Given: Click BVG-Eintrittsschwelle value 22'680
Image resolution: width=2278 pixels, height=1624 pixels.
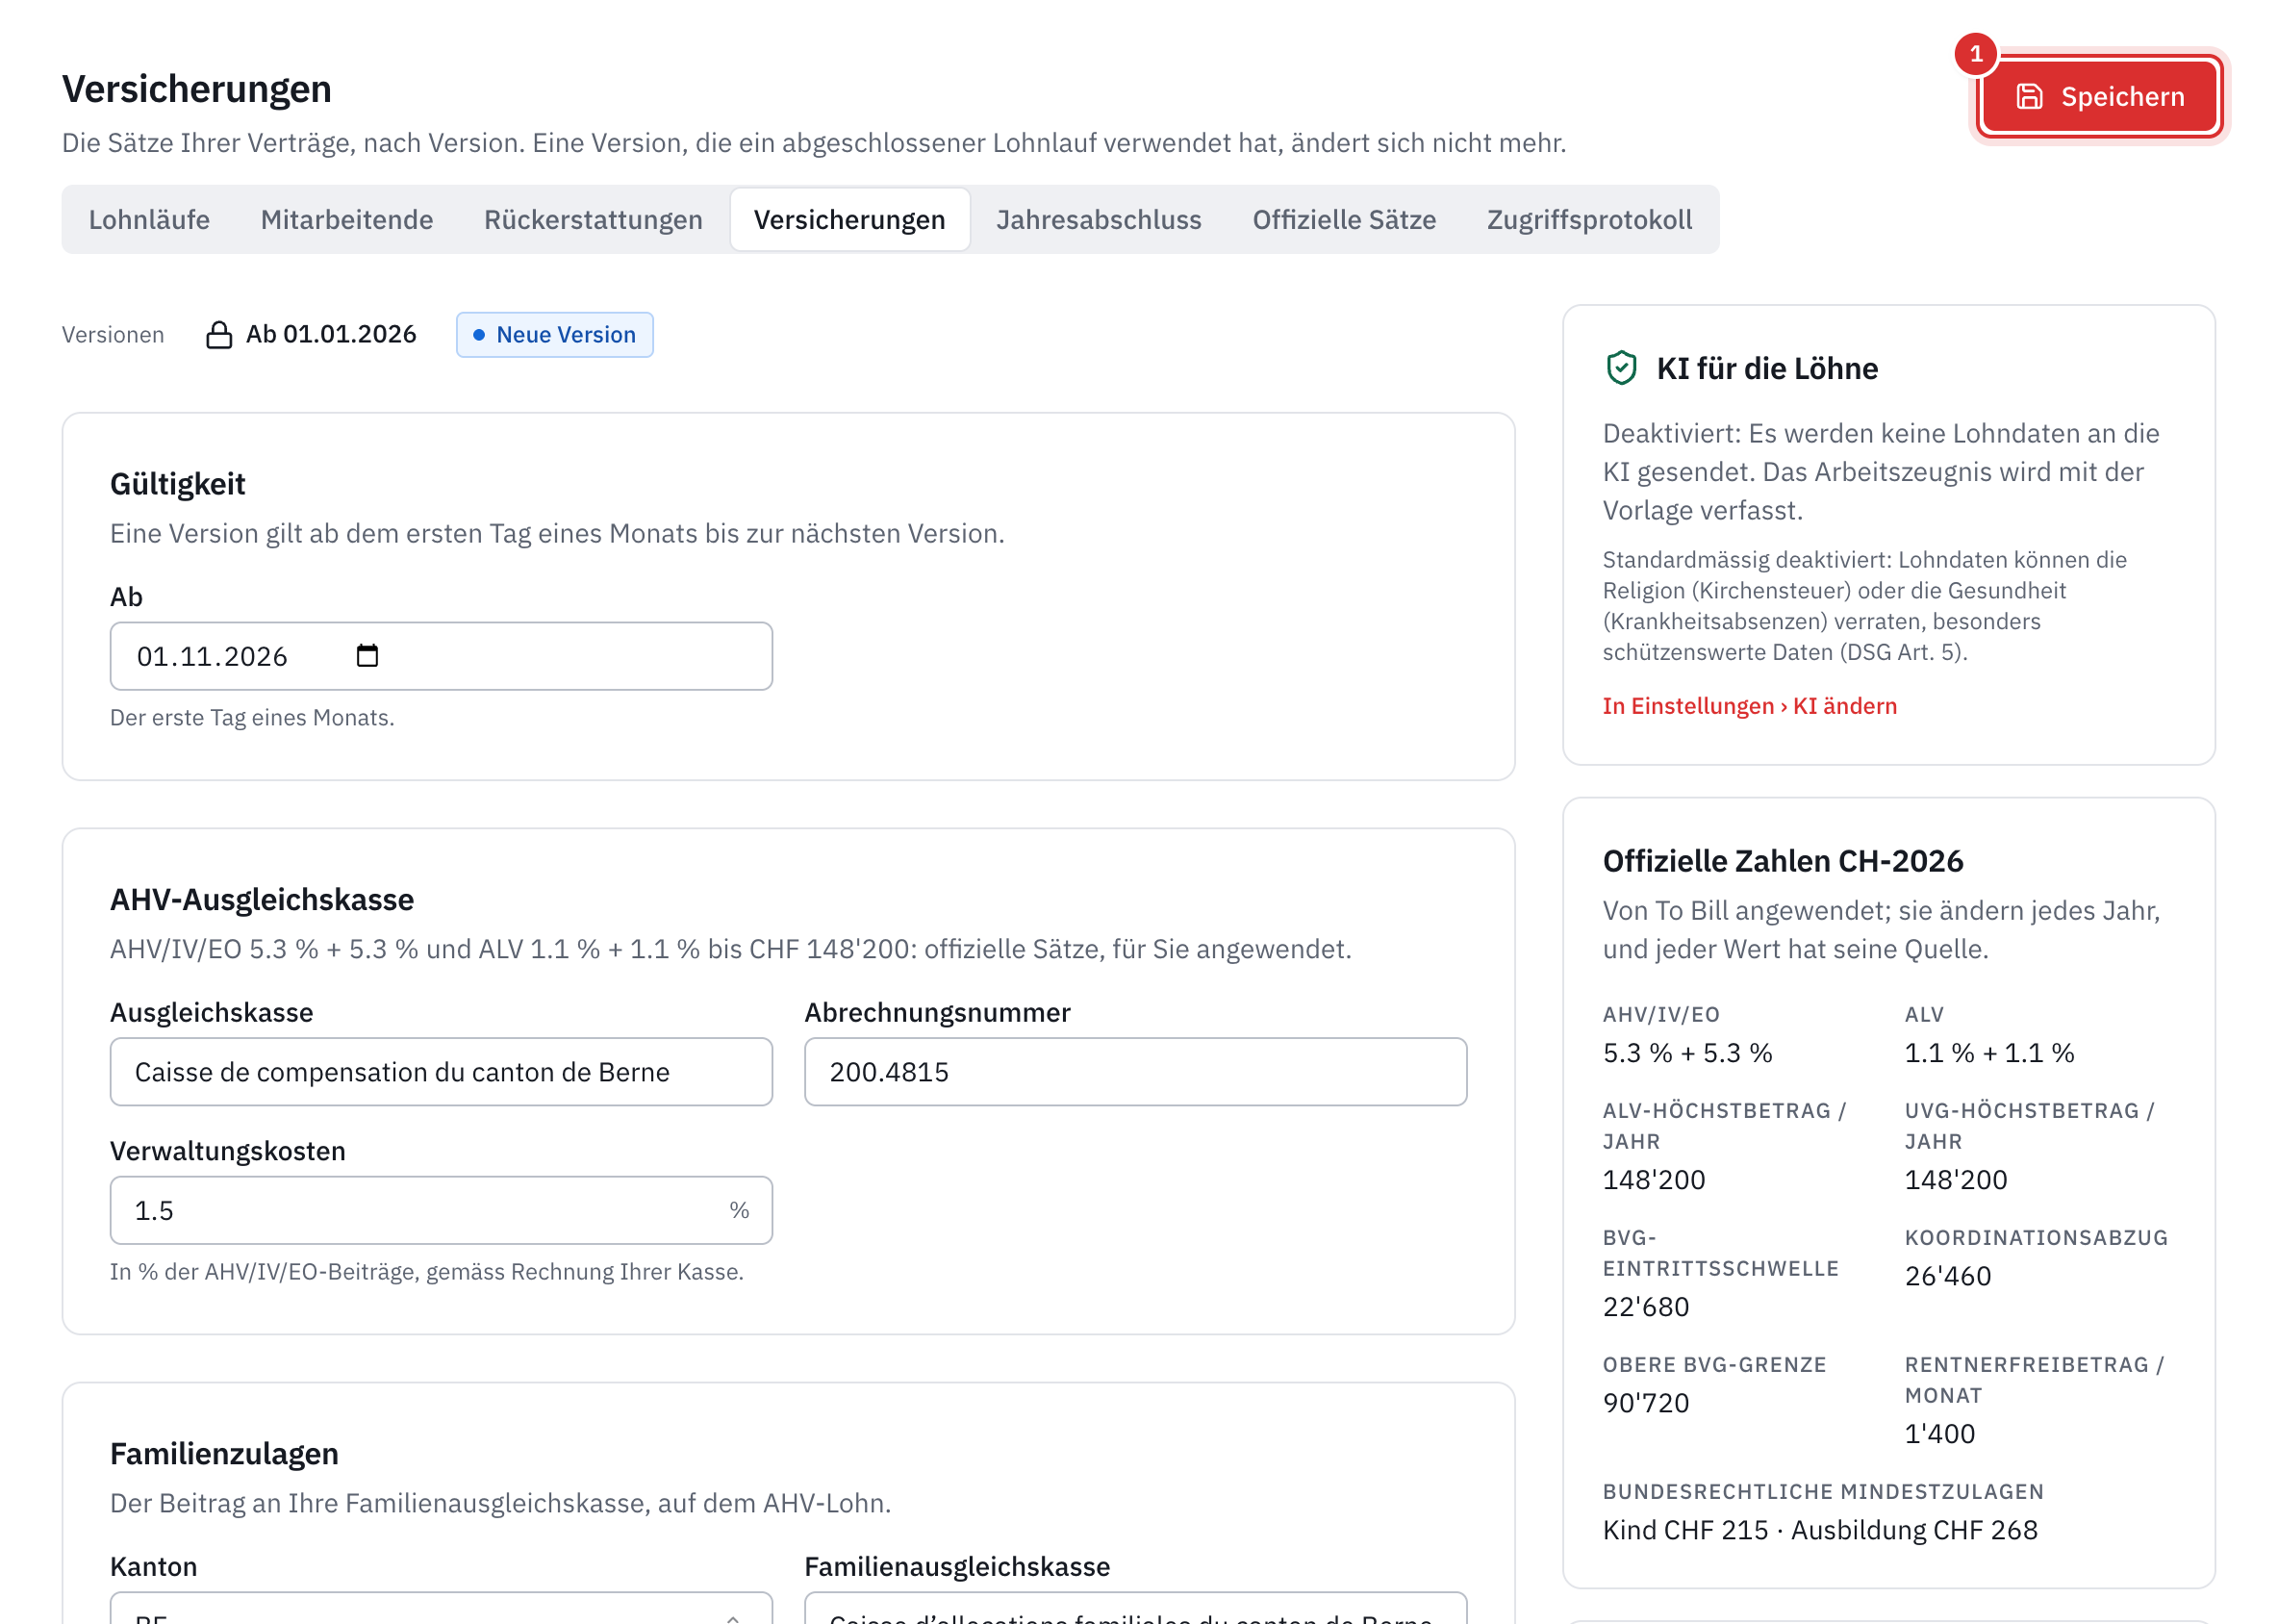Looking at the screenshot, I should (1645, 1306).
